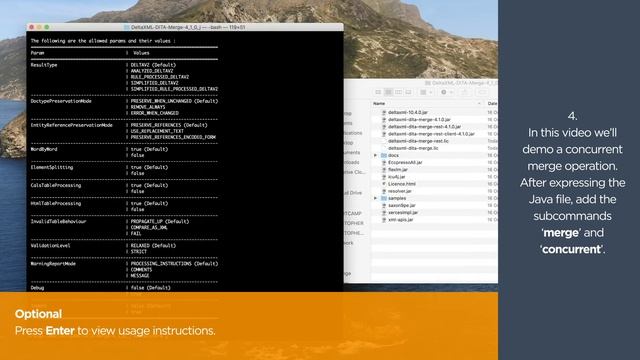Click the jar icon beside icu4j.jar

coord(384,177)
